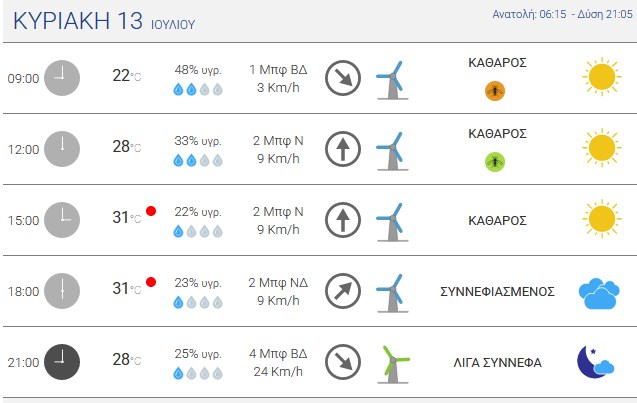
Task: Click the dark clock icon for 21:00
Action: click(62, 362)
